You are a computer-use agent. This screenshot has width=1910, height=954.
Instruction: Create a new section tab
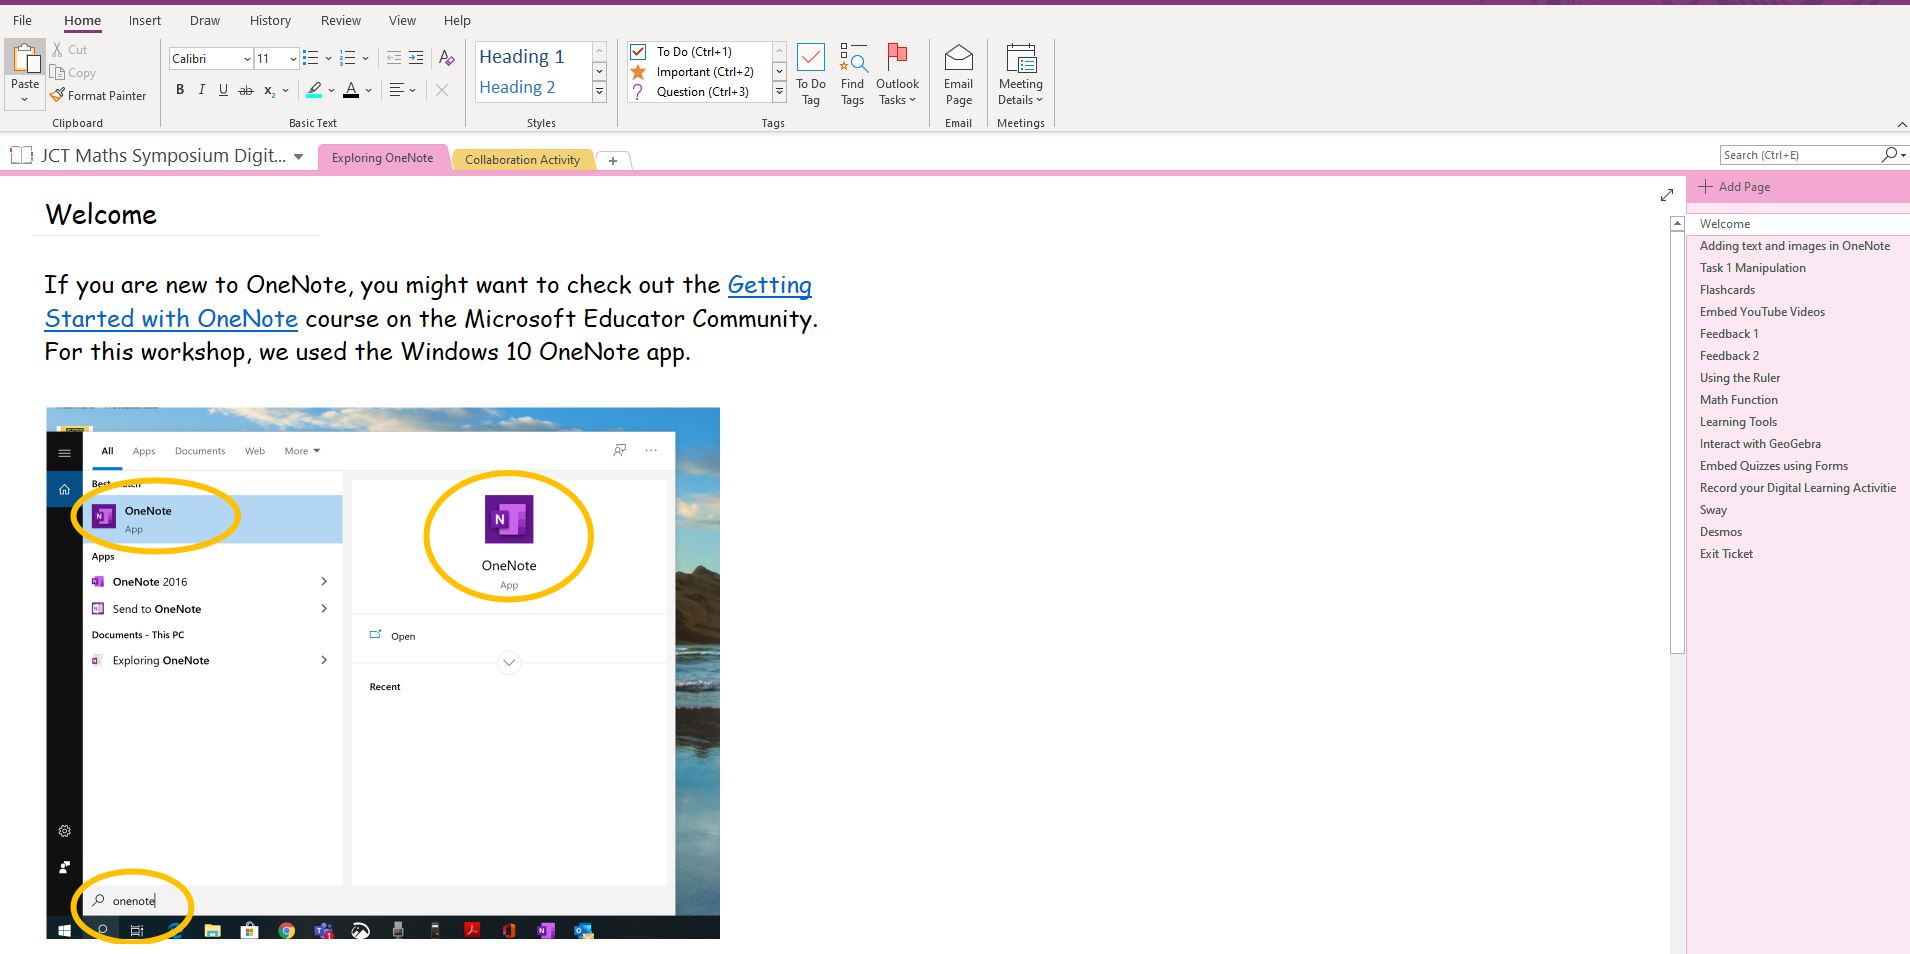click(x=613, y=160)
